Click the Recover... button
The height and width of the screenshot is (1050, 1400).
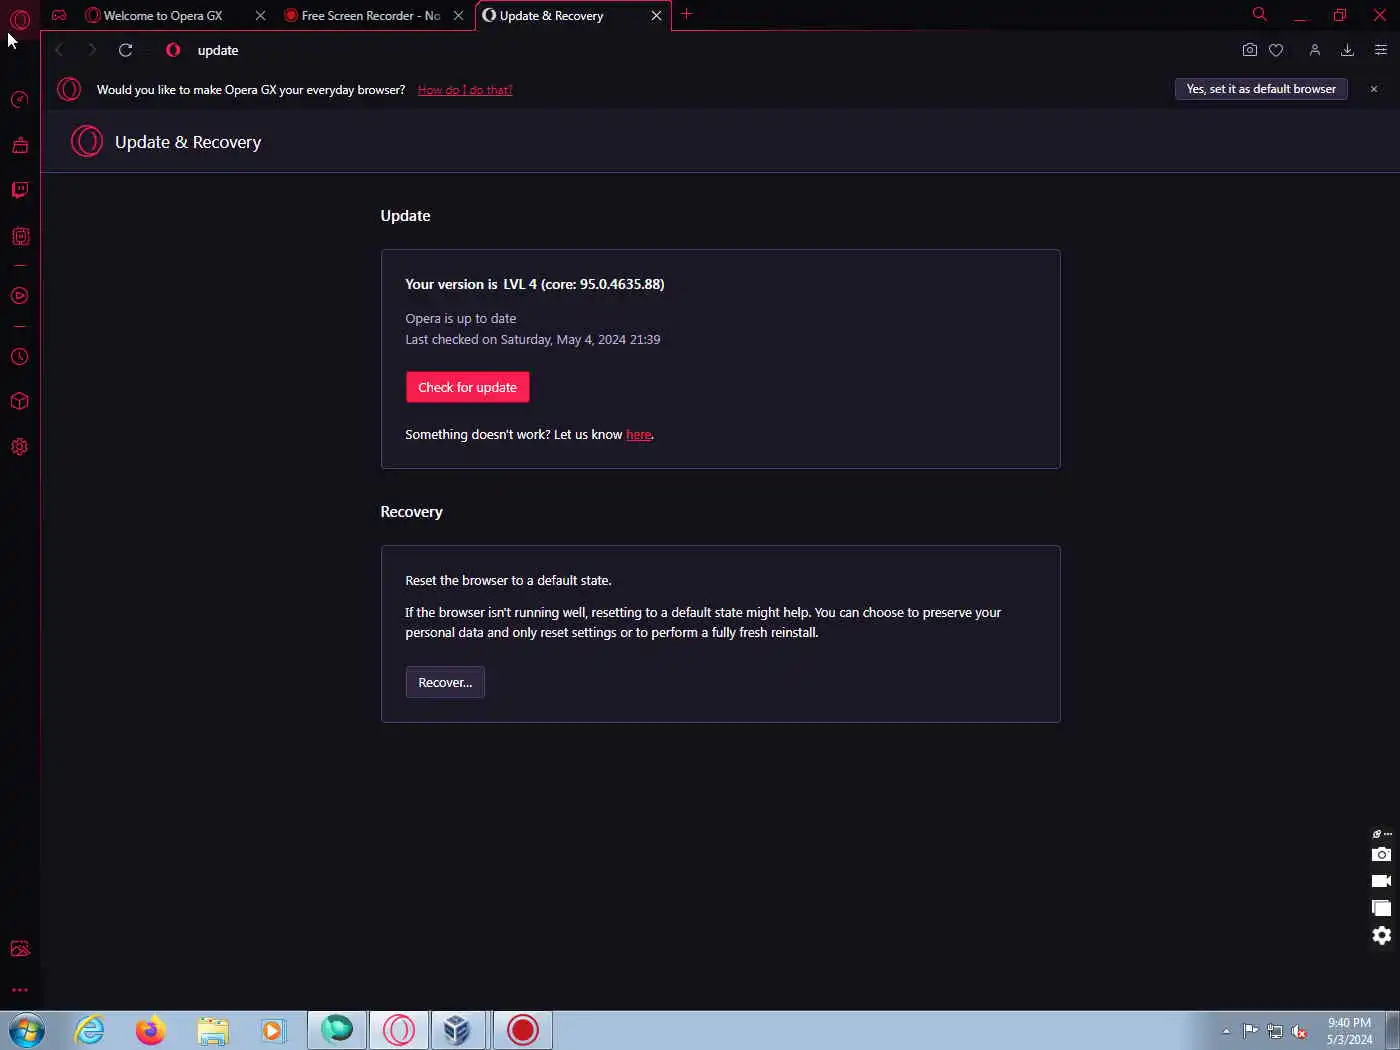coord(445,682)
